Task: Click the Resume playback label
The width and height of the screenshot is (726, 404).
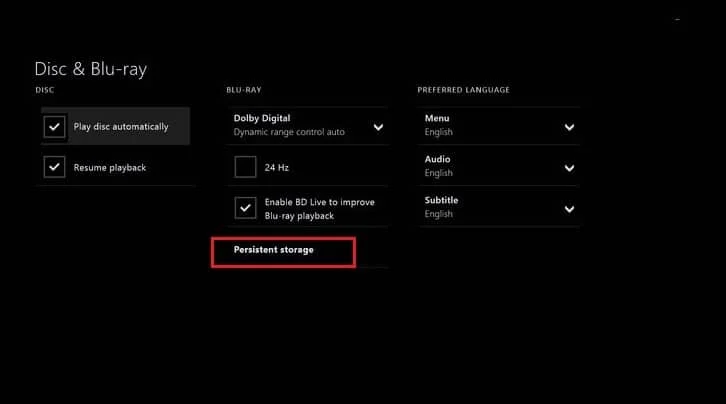Action: pos(110,168)
